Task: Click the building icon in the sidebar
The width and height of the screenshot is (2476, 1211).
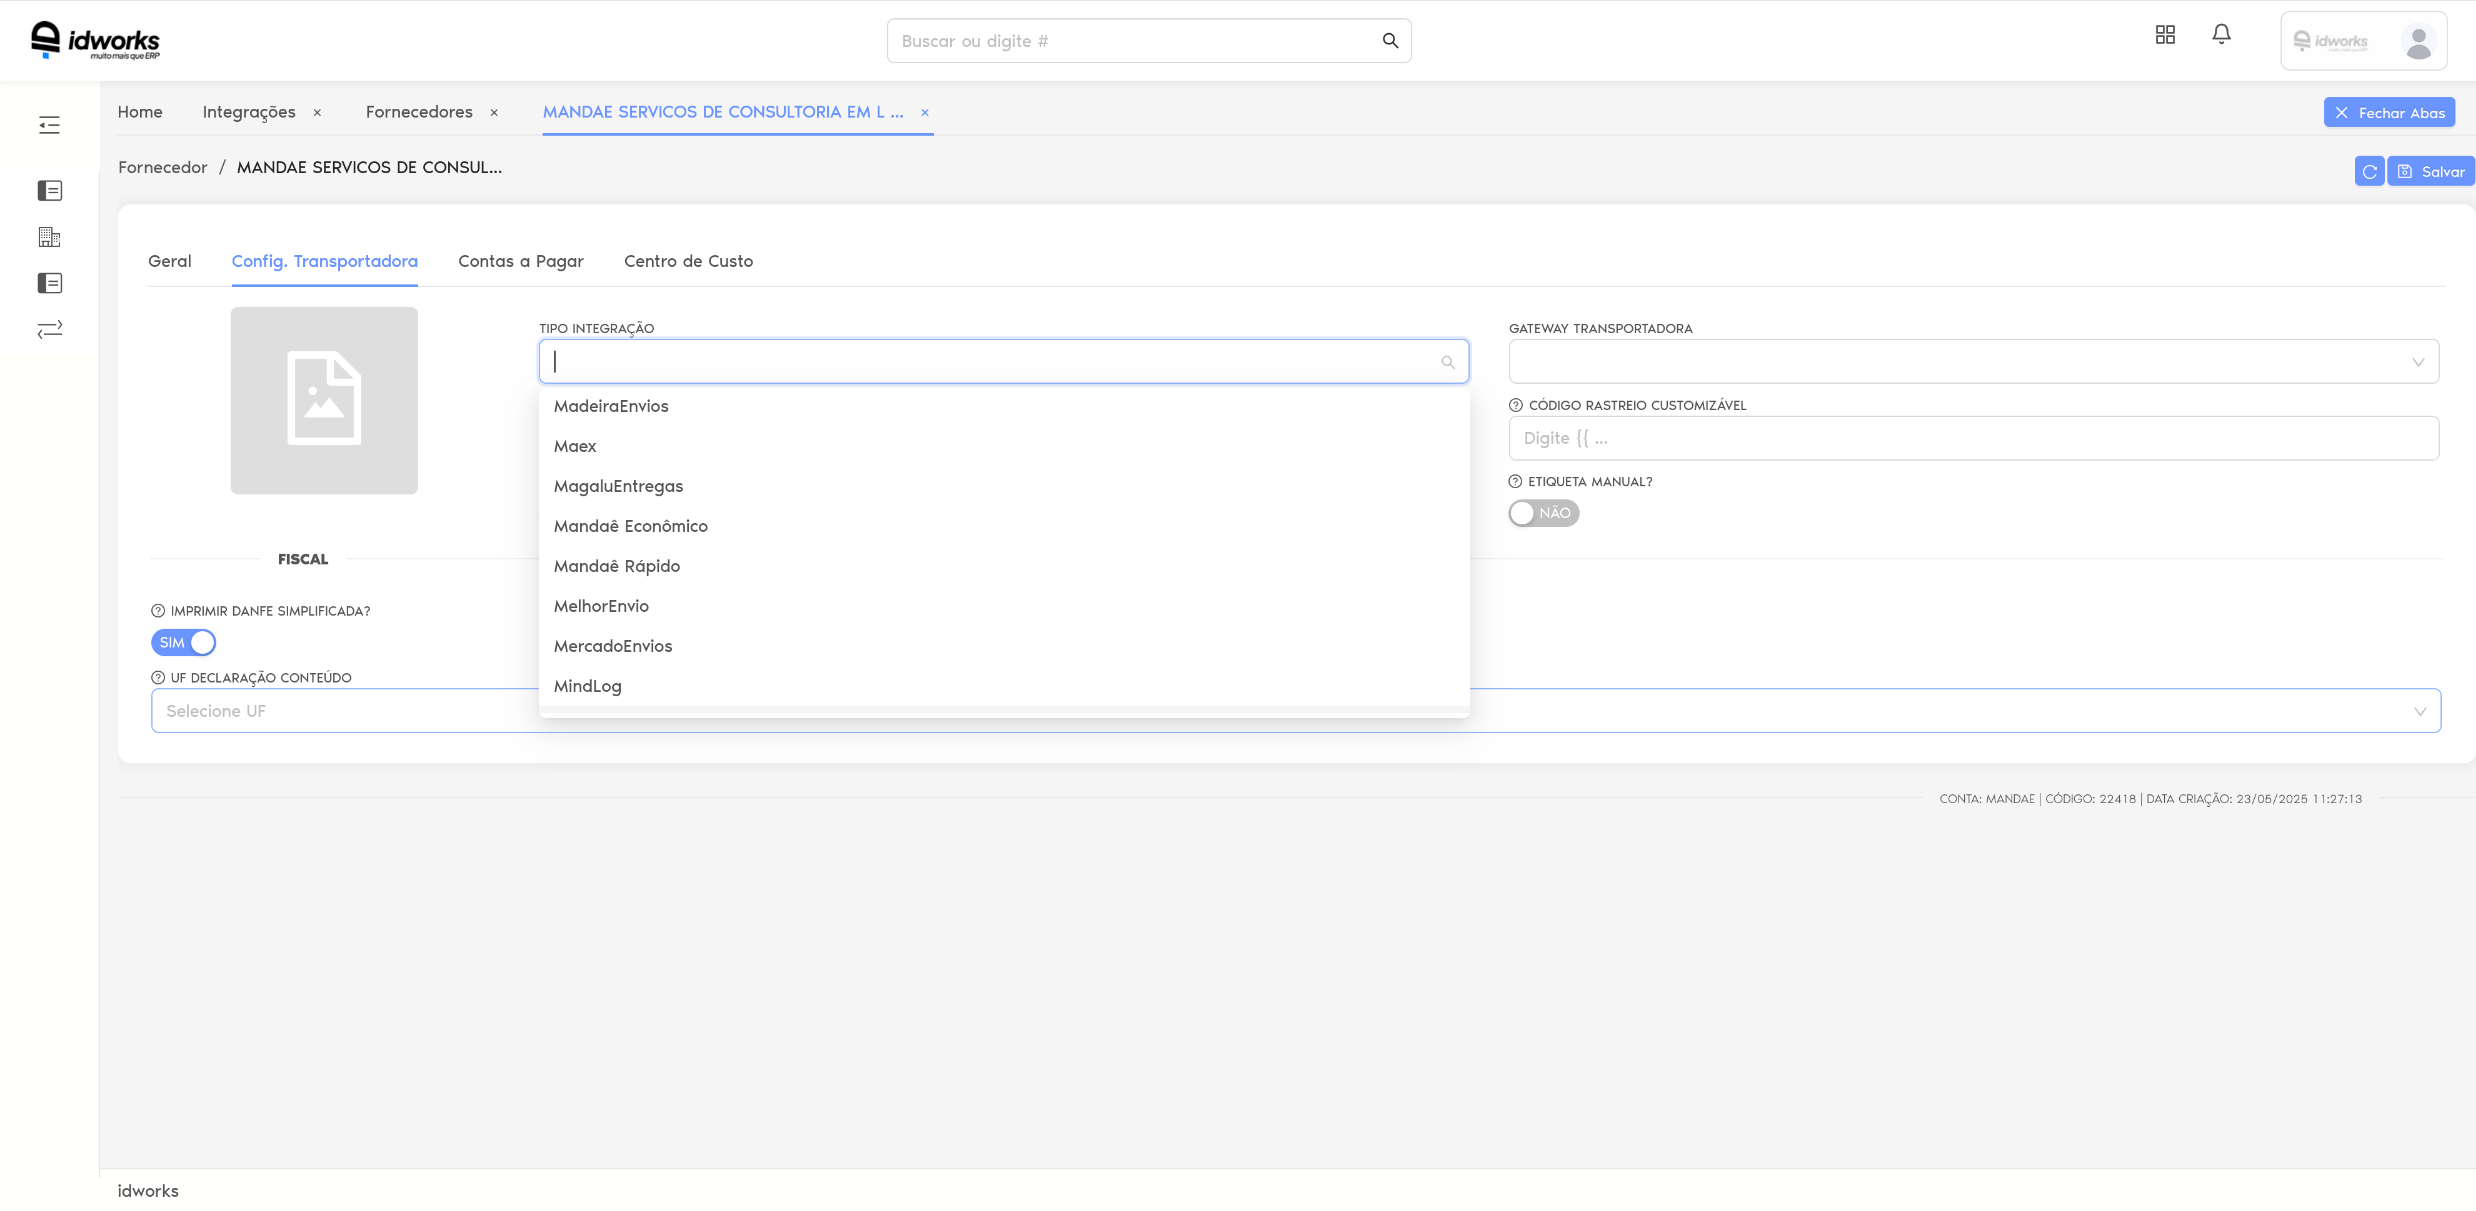Action: click(49, 237)
